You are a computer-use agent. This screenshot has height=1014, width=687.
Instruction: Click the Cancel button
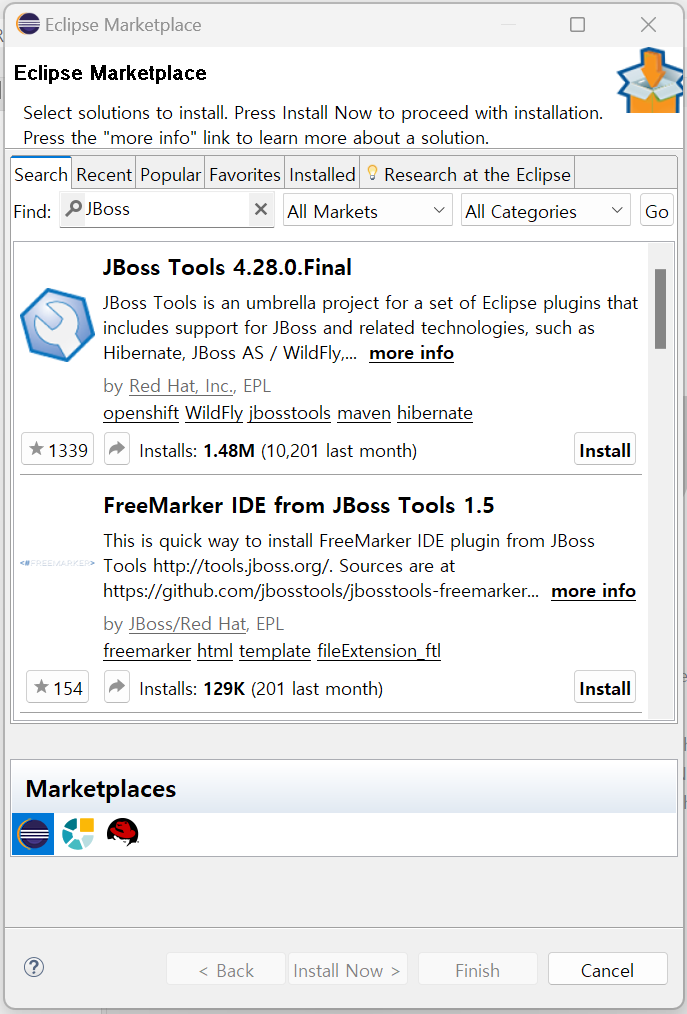(x=607, y=969)
